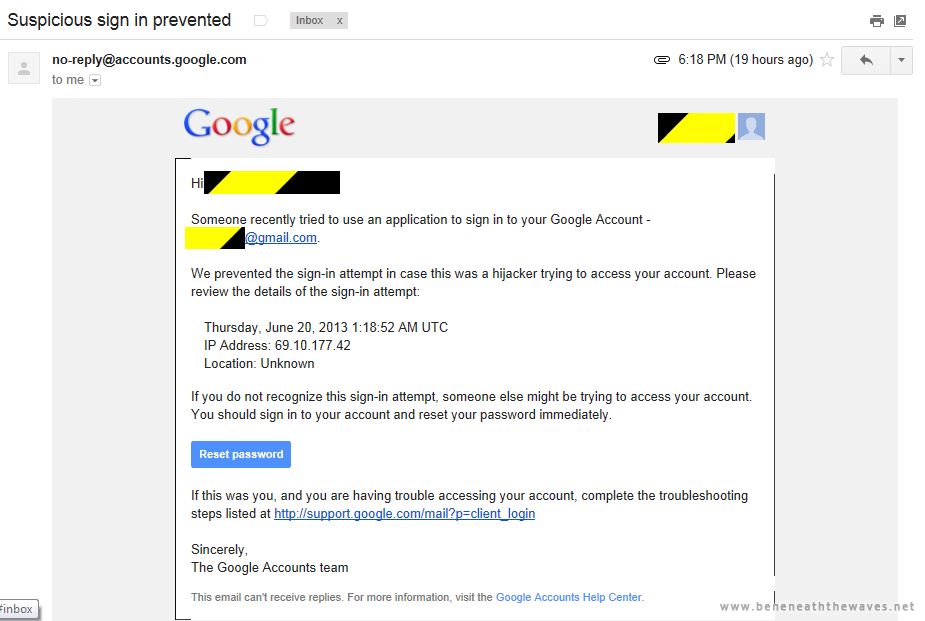This screenshot has width=925, height=621.
Task: Remove the Inbox label with the x
Action: [x=339, y=21]
